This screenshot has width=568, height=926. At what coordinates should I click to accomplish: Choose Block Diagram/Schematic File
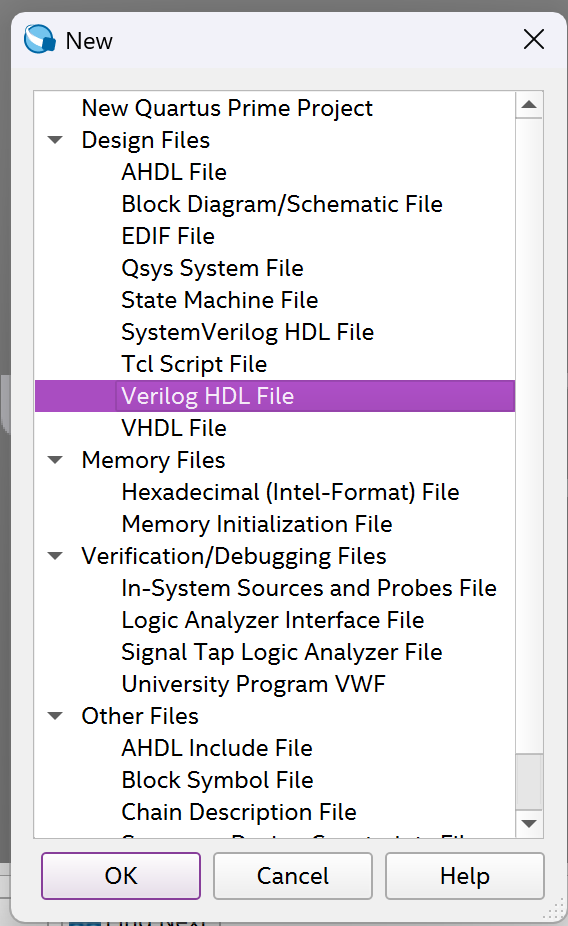click(x=282, y=204)
